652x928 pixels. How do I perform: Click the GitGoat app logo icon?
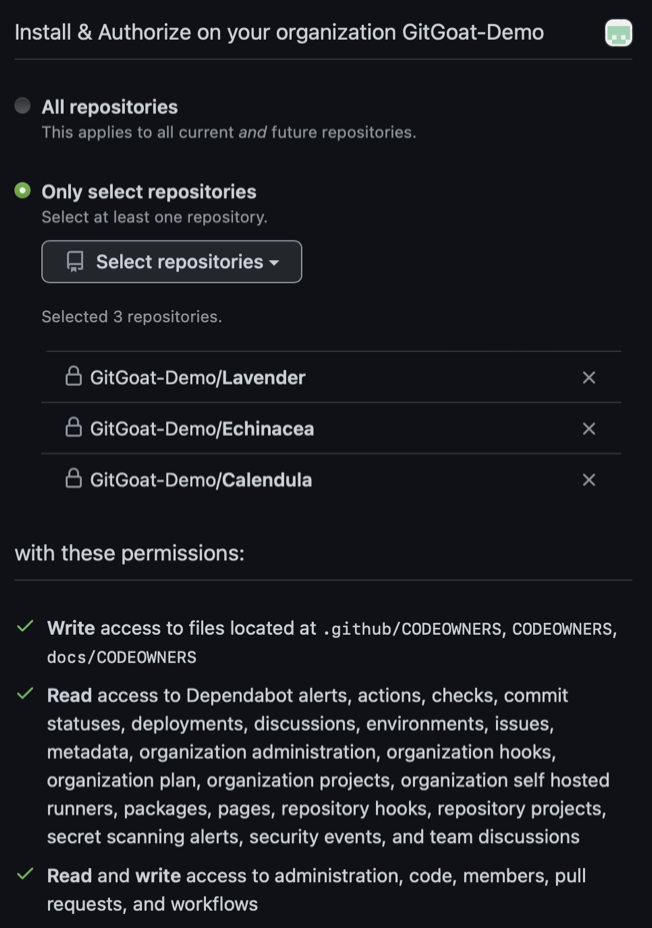pos(619,32)
